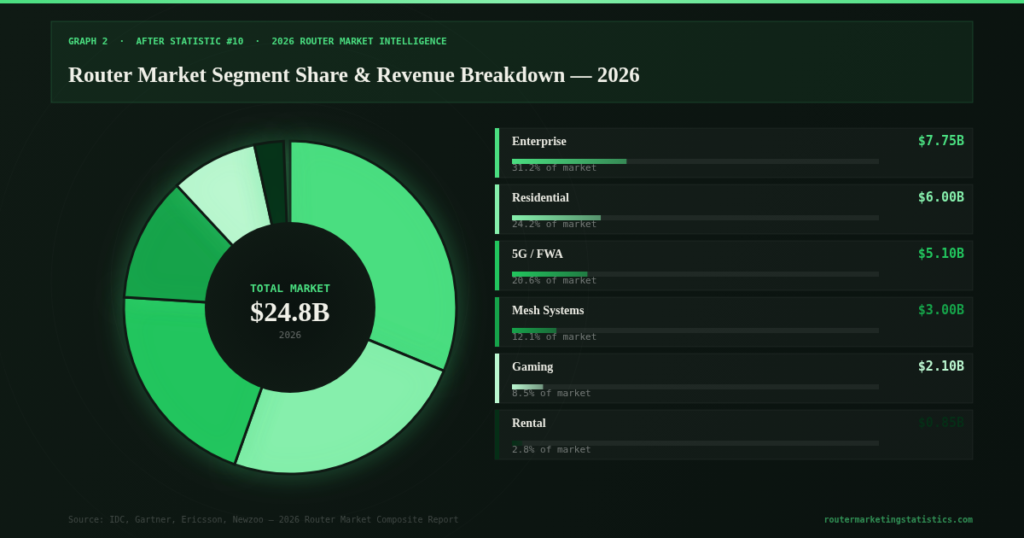Select the Mesh Systems row
The image size is (1024, 538).
click(734, 322)
